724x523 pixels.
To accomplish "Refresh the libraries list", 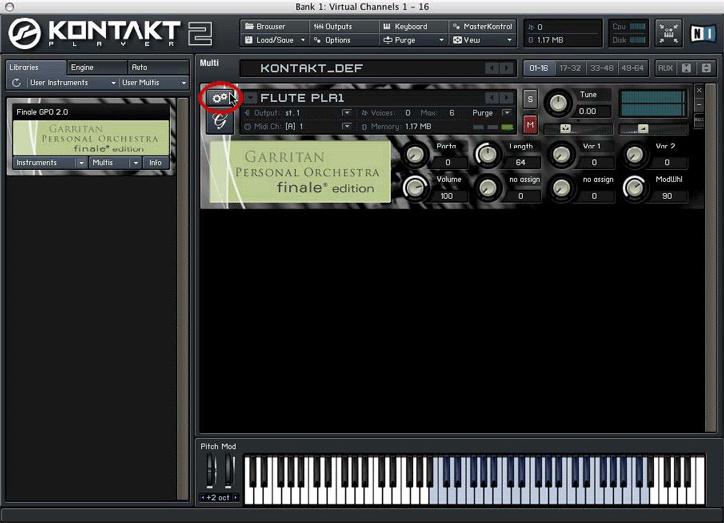I will pos(16,83).
